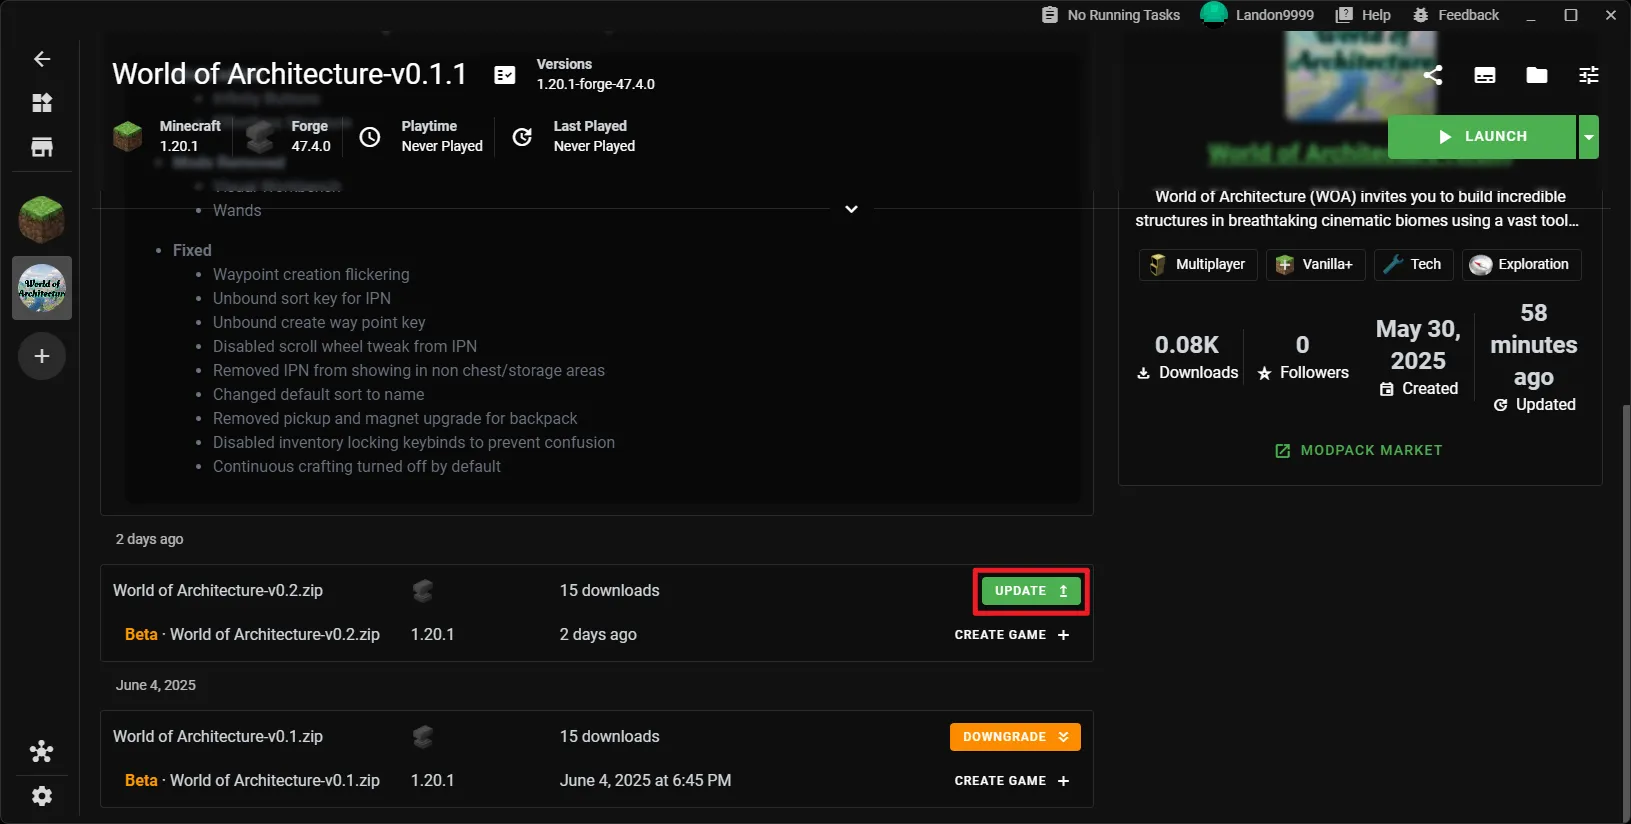Image resolution: width=1631 pixels, height=824 pixels.
Task: Add a new instance with plus button
Action: (42, 356)
